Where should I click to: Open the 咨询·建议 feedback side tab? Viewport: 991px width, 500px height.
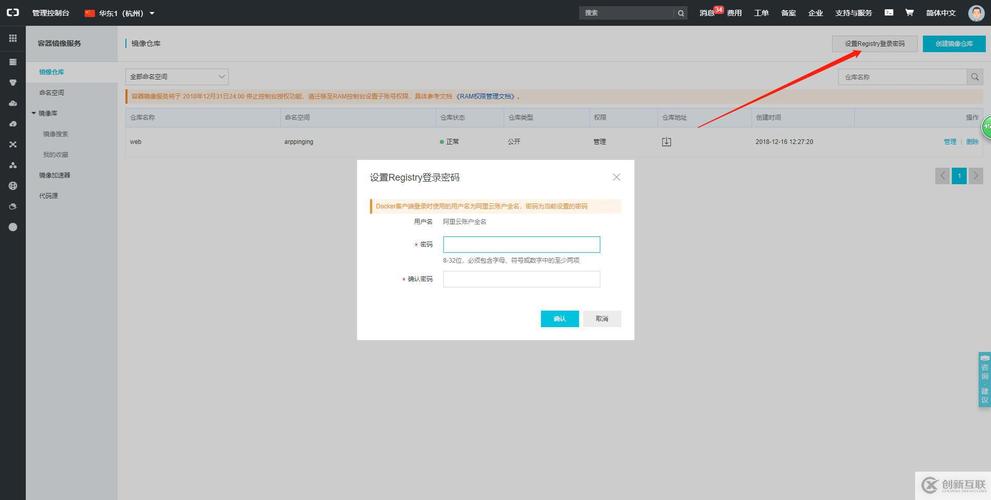click(984, 379)
